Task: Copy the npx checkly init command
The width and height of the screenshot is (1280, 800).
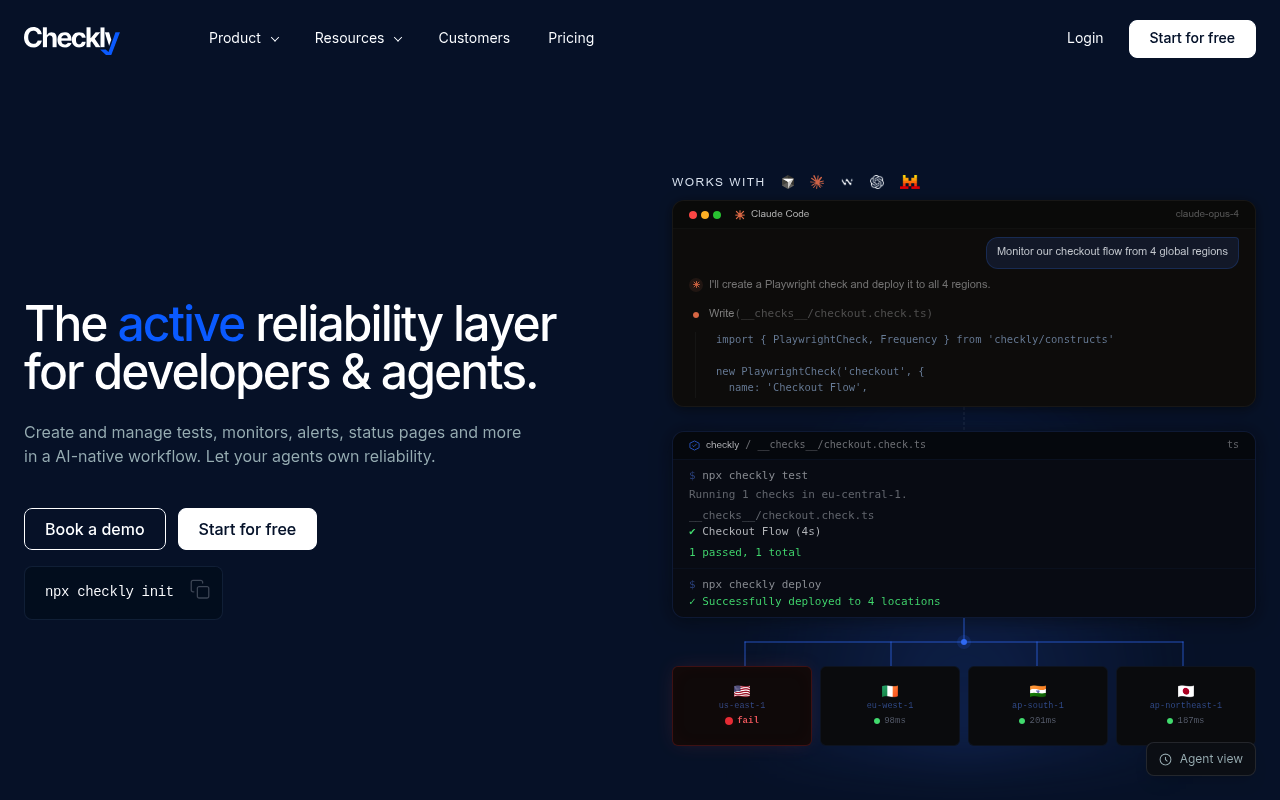Action: [x=200, y=590]
